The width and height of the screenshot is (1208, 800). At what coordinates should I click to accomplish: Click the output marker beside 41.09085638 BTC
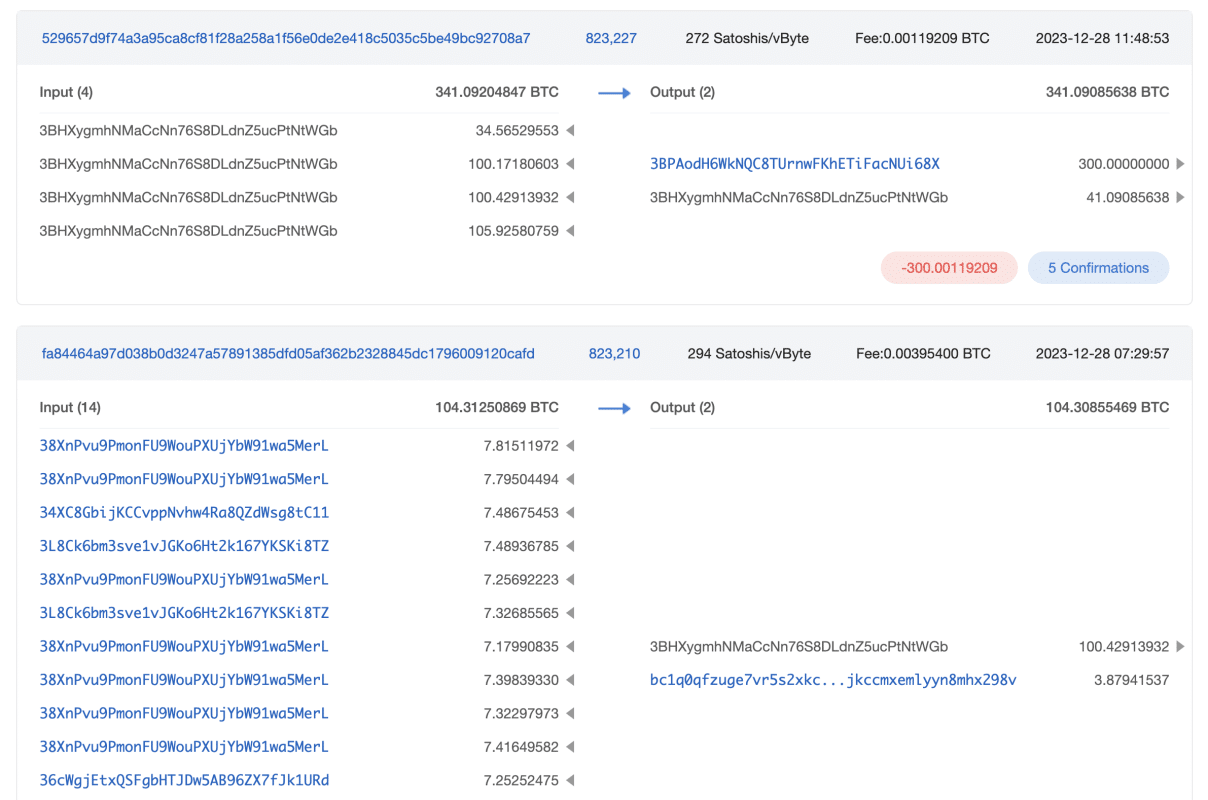(x=1180, y=197)
